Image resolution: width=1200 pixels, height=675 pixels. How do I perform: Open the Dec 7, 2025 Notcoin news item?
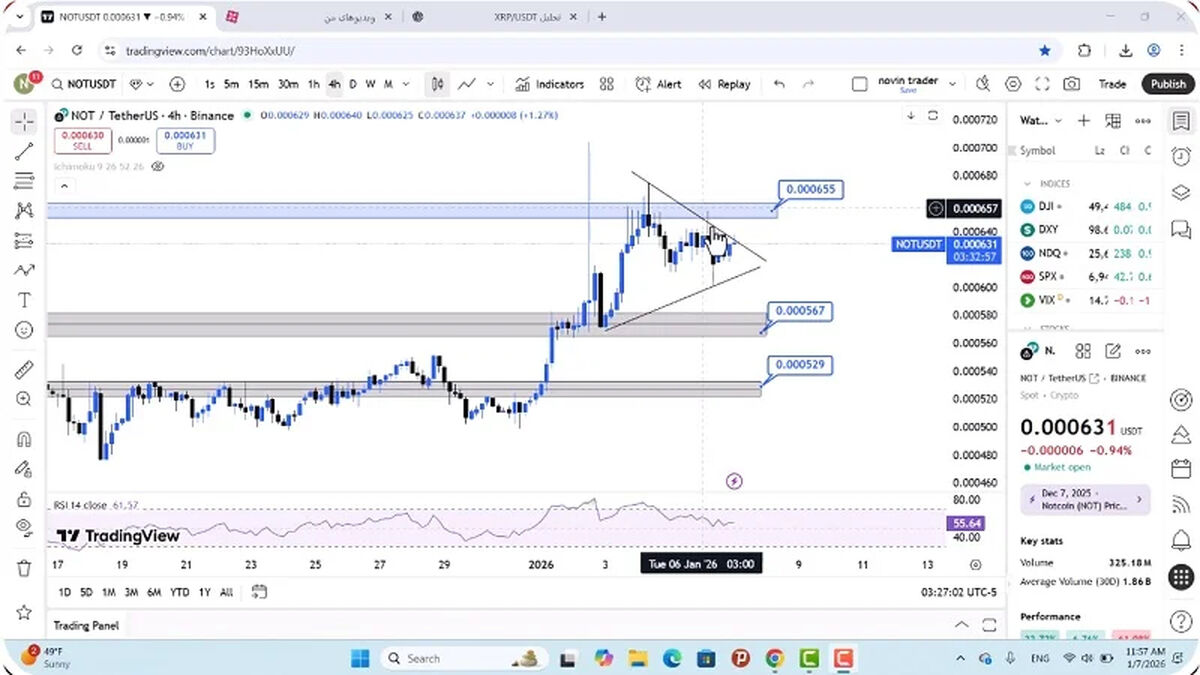click(x=1086, y=500)
